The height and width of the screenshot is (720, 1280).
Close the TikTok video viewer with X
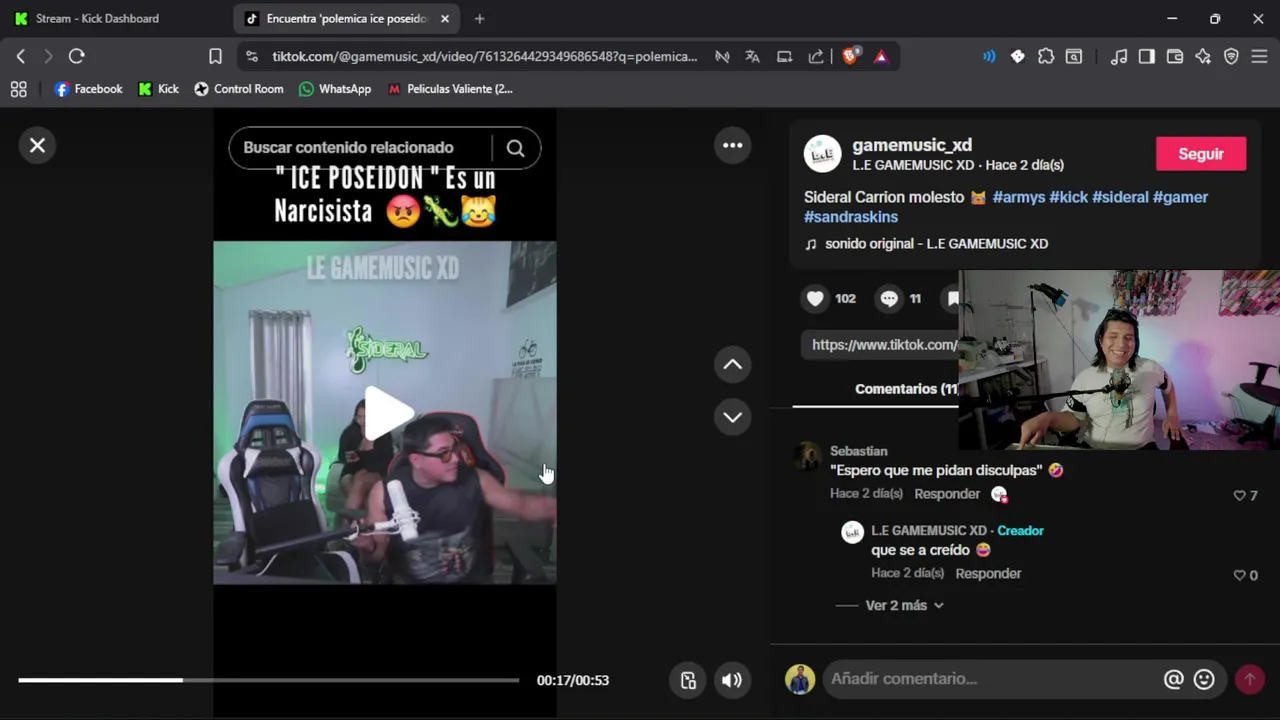point(37,146)
